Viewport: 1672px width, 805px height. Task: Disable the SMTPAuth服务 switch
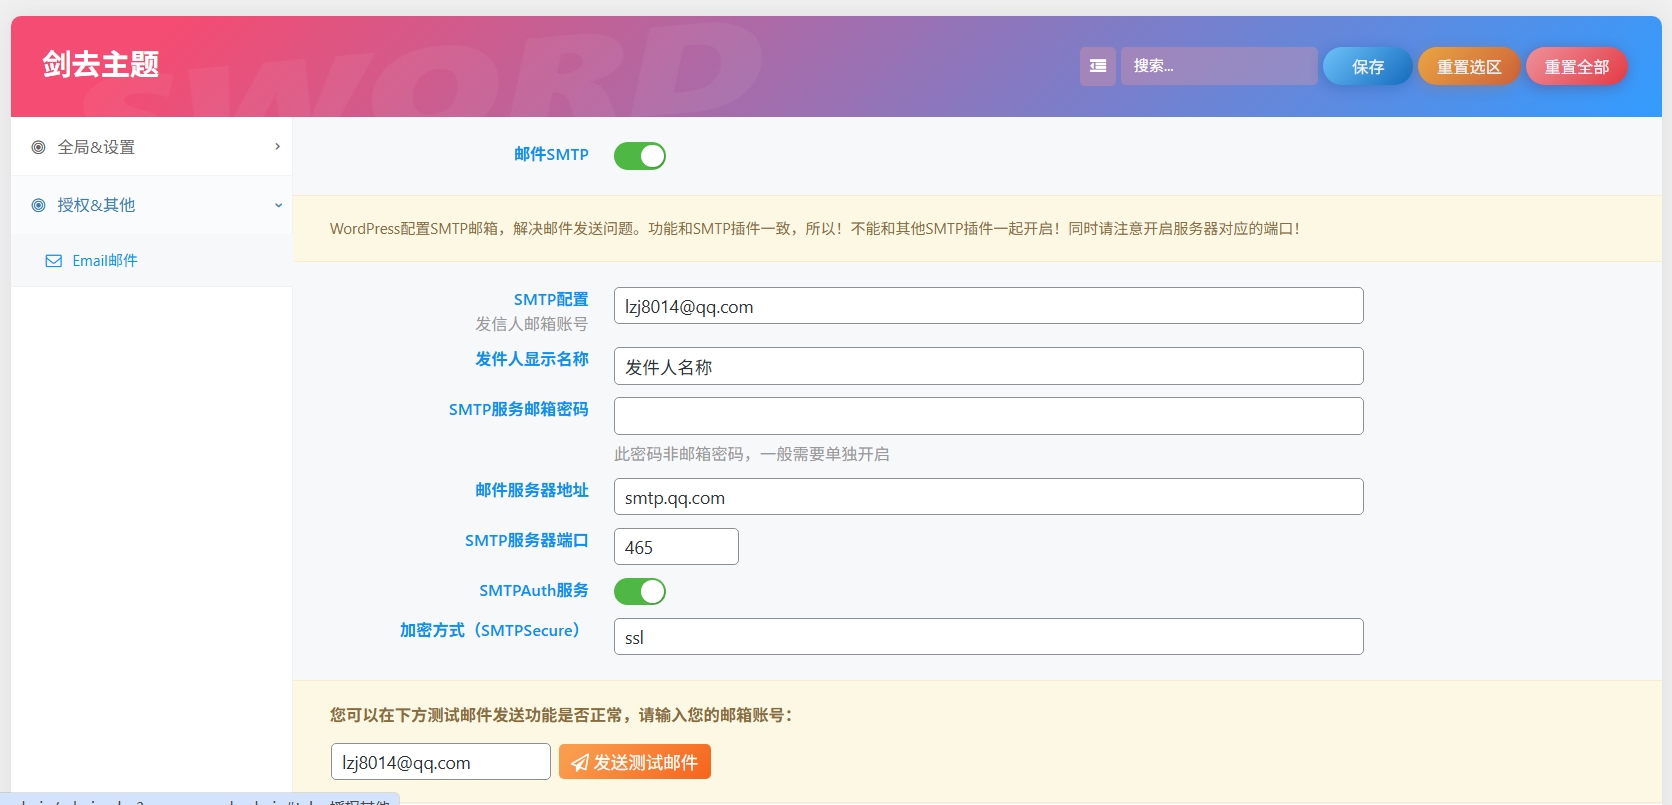pyautogui.click(x=639, y=592)
